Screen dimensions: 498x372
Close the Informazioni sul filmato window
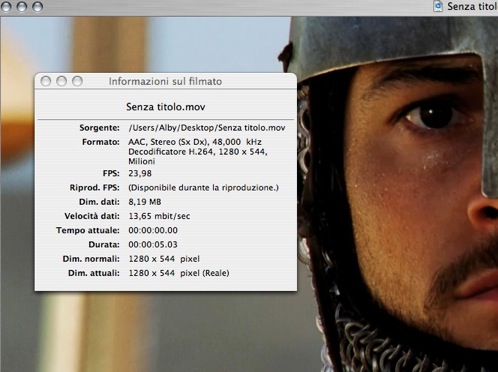point(46,81)
